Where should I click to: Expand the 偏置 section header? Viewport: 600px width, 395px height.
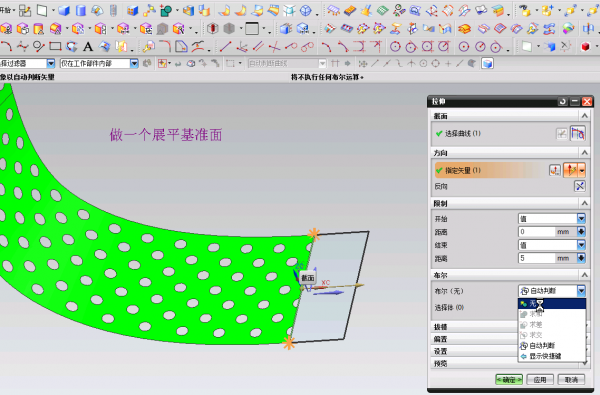474,339
